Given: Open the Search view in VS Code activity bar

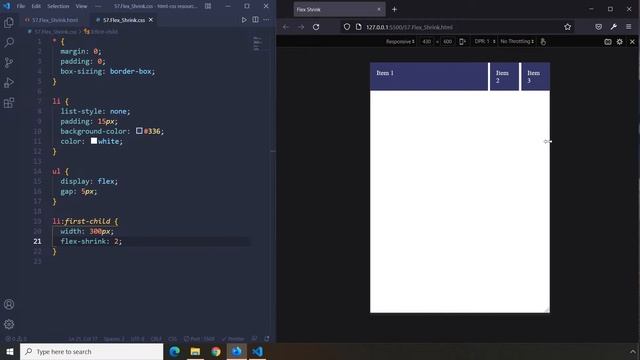Looking at the screenshot, I should click(x=9, y=42).
